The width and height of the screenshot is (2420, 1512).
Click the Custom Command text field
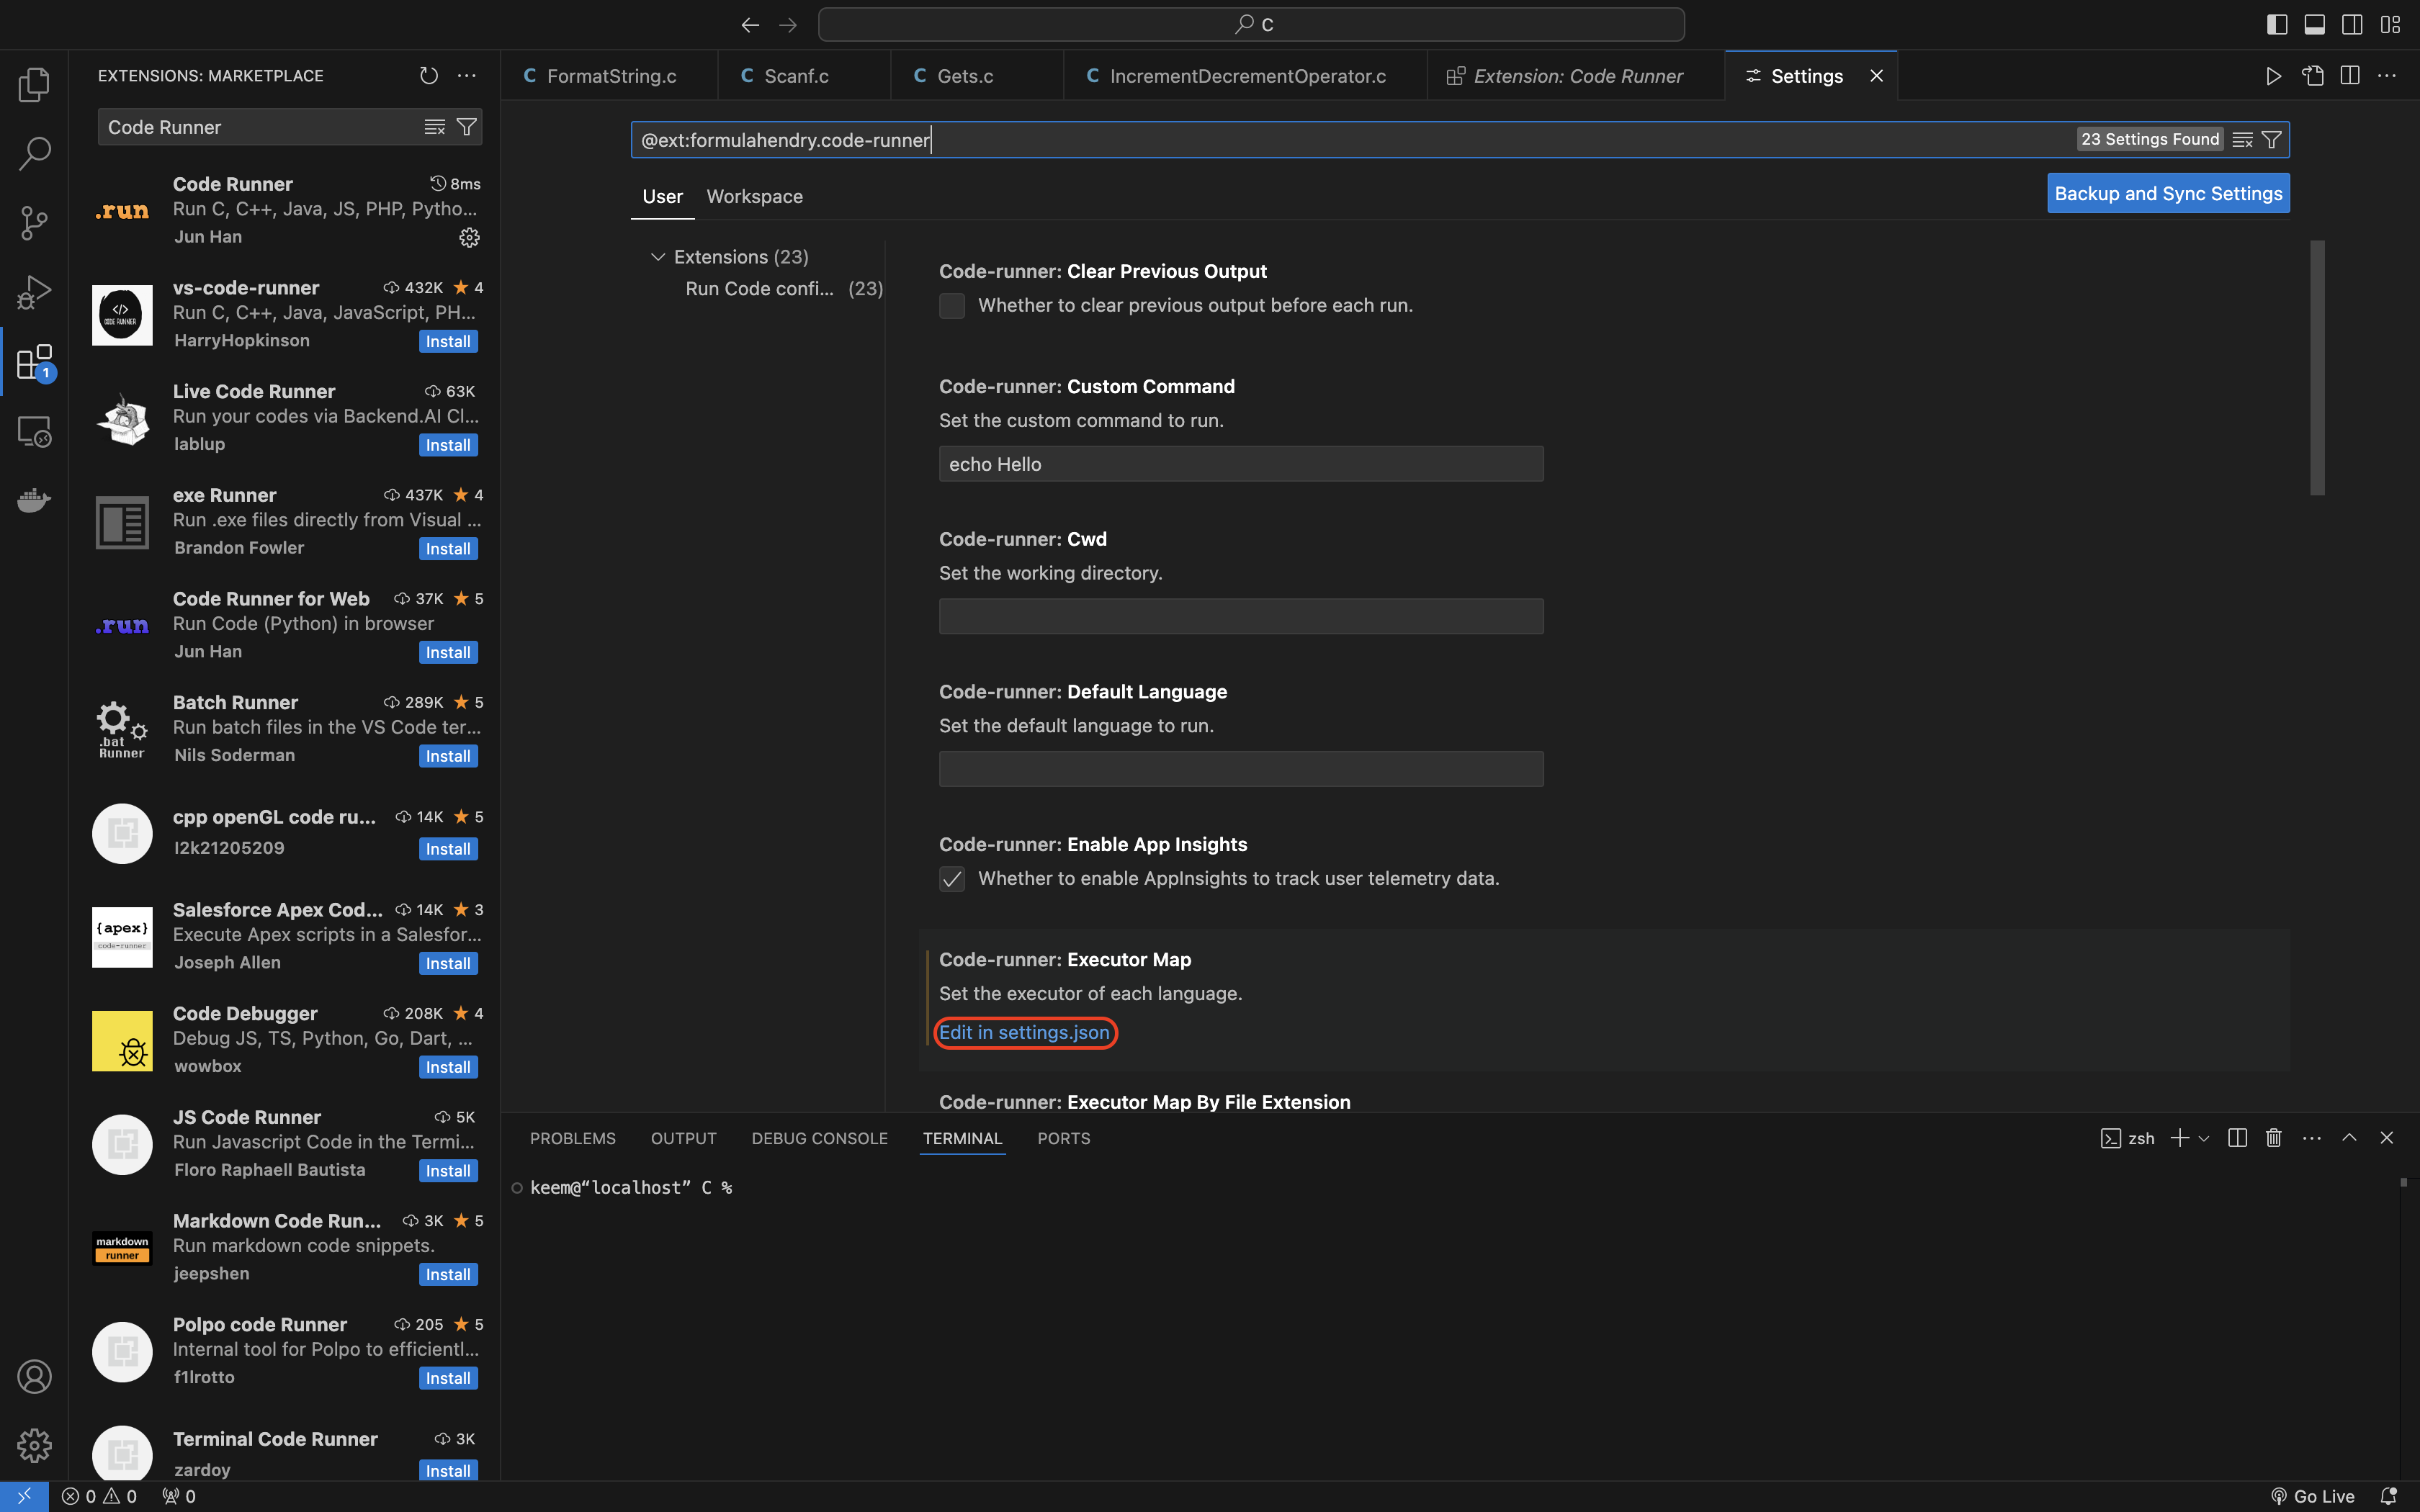point(1241,464)
